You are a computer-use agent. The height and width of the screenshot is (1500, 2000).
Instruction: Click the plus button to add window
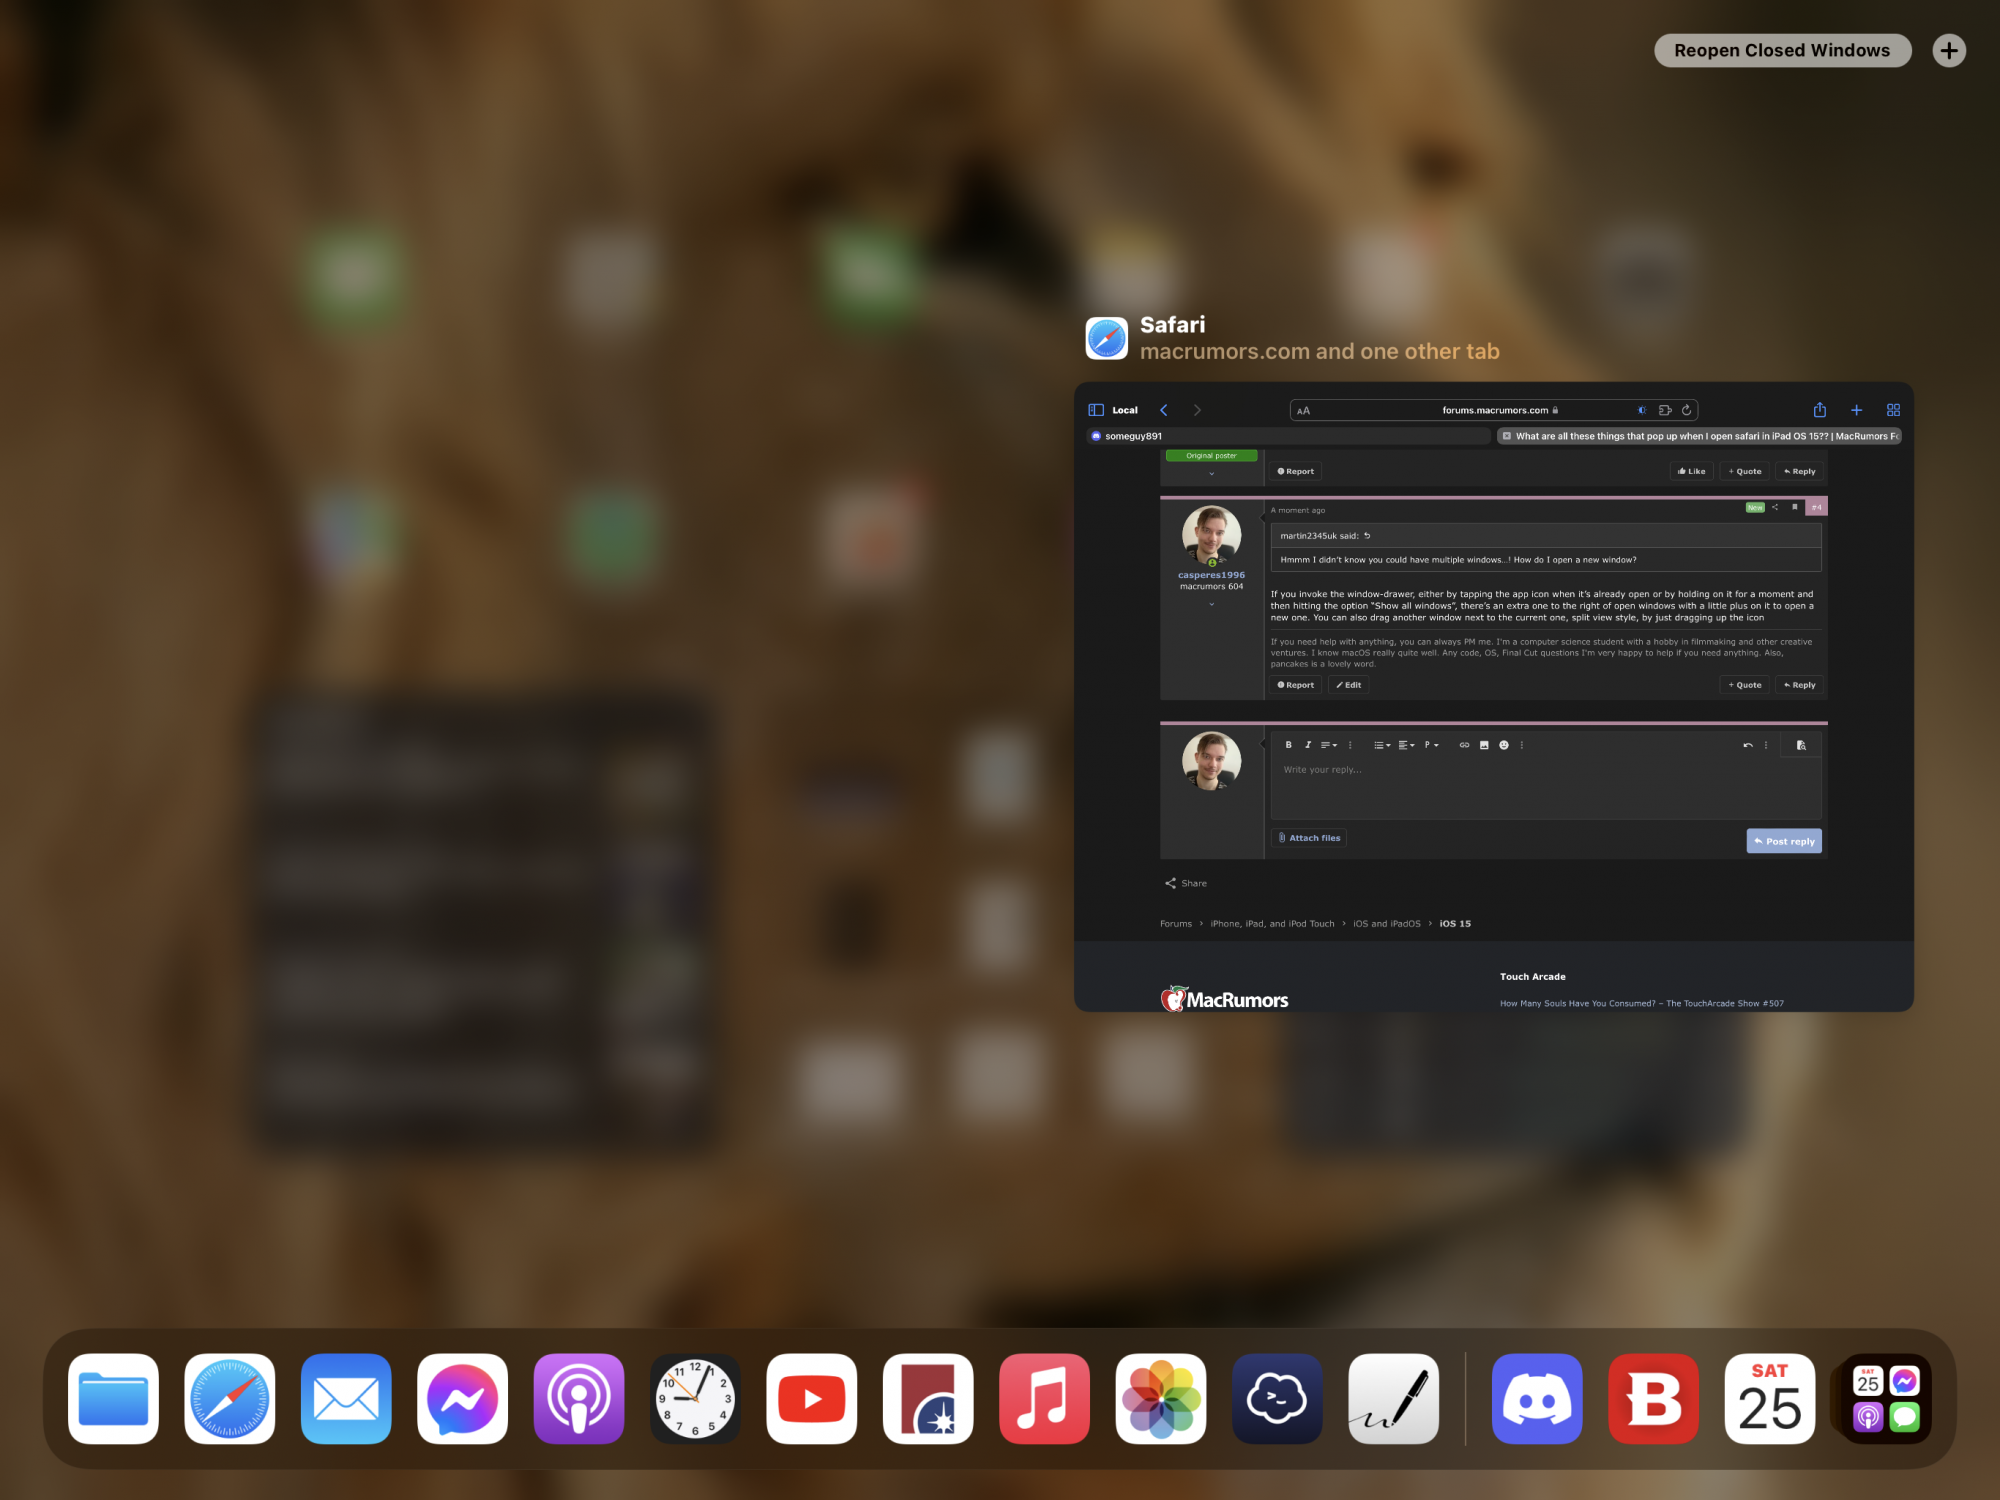coord(1948,51)
